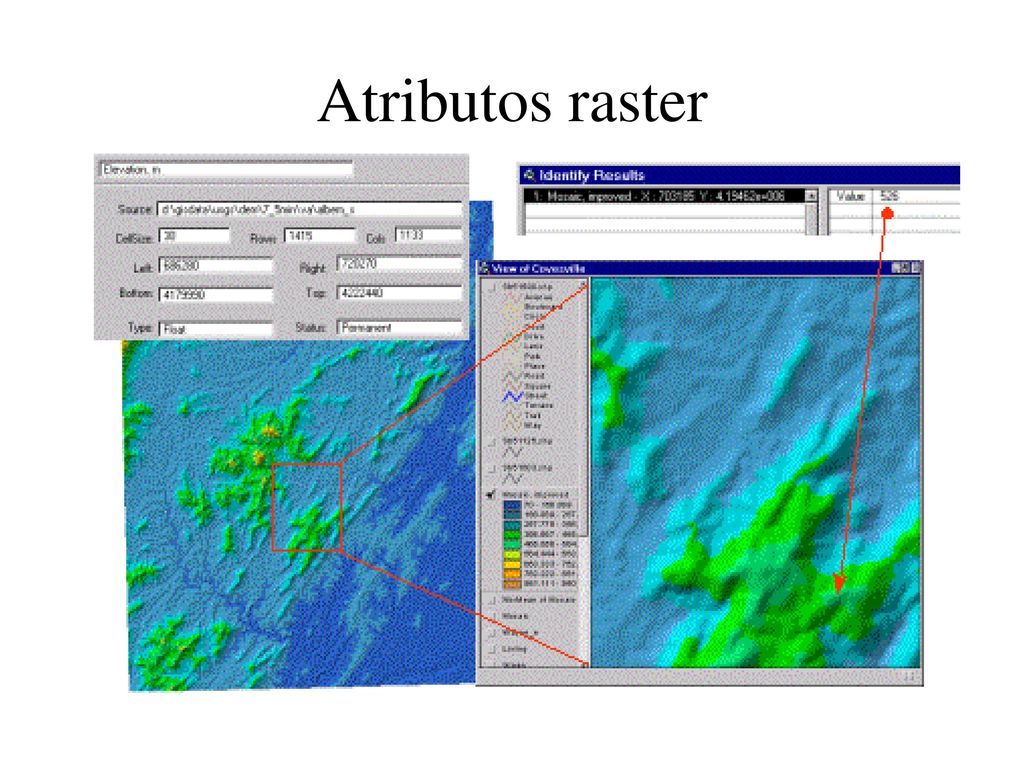Click the Status field showing Permanent
This screenshot has width=1024, height=768.
coord(399,327)
